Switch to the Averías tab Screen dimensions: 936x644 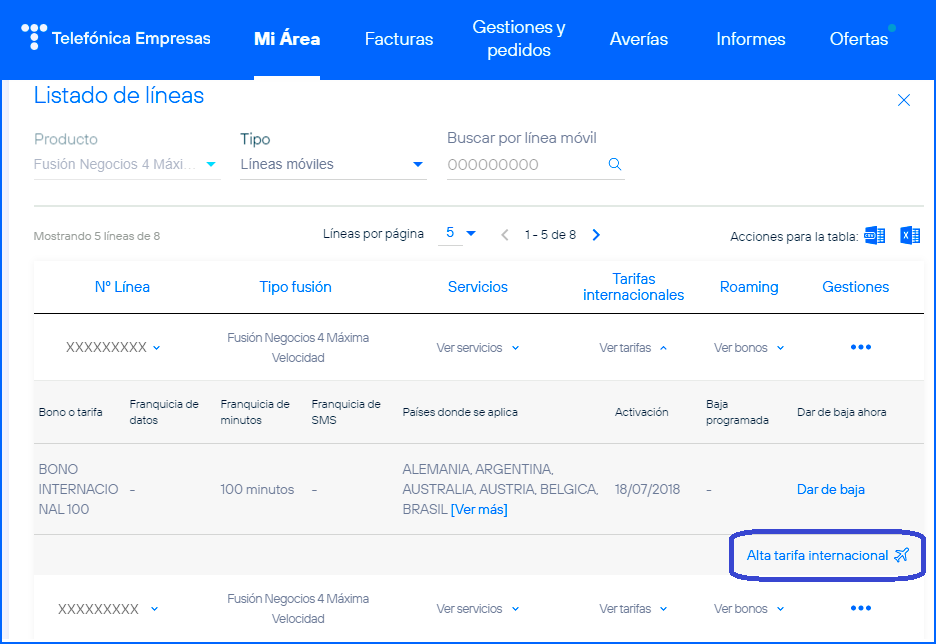tap(638, 40)
